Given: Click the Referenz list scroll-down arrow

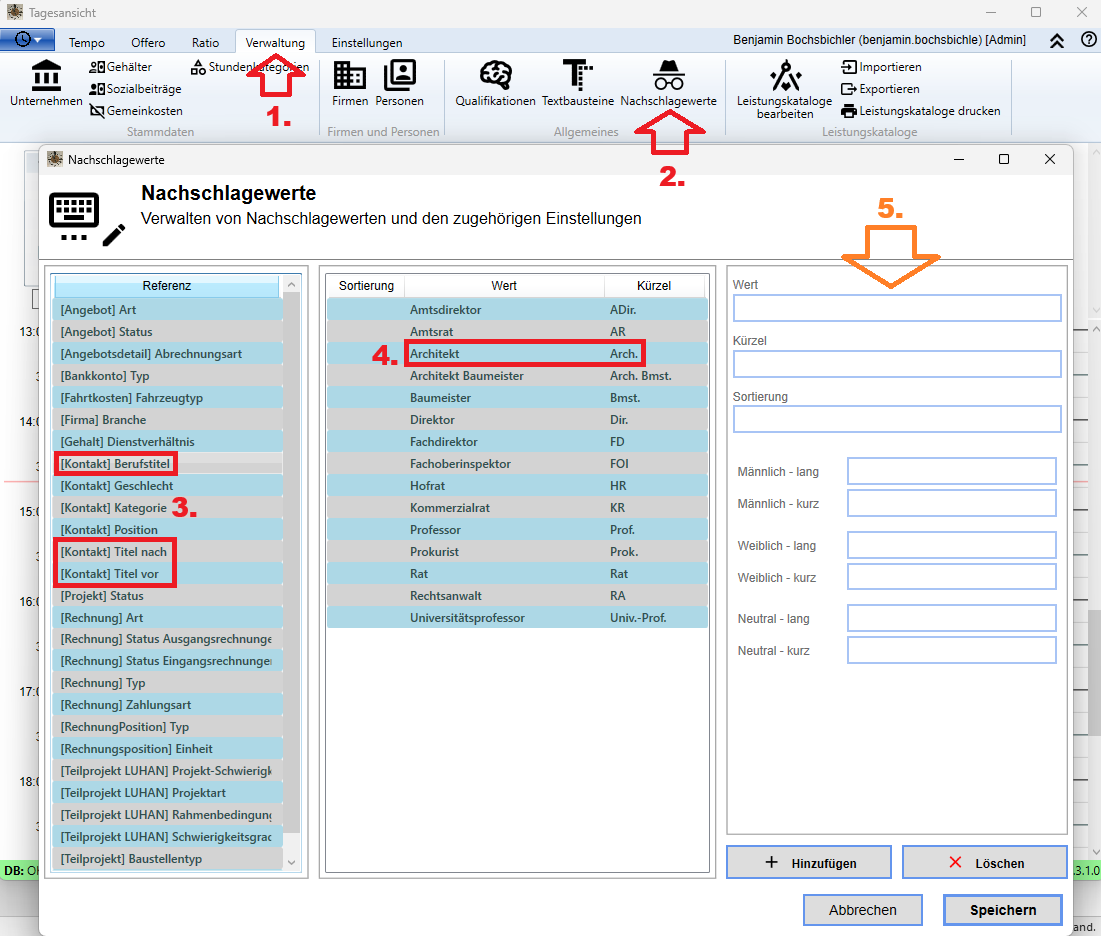Looking at the screenshot, I should (x=291, y=862).
